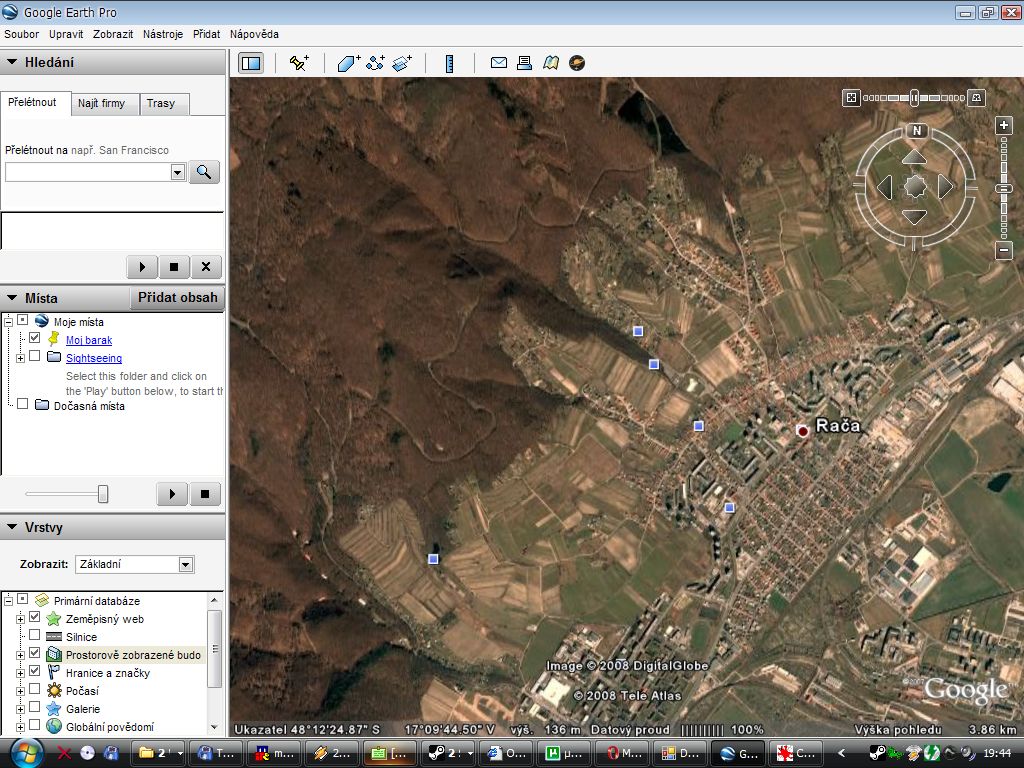Uncheck the Hranice a značky layer checkbox
Image resolution: width=1024 pixels, height=768 pixels.
click(35, 671)
